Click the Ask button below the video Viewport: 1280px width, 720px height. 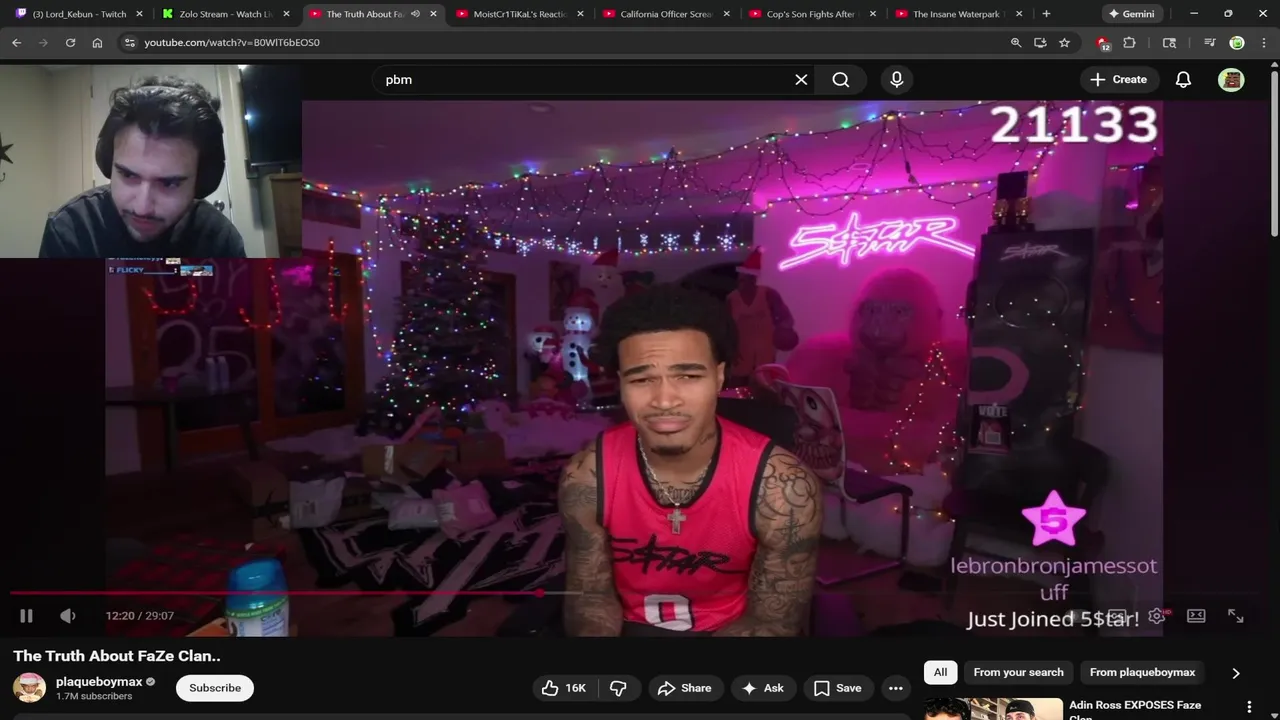(763, 688)
